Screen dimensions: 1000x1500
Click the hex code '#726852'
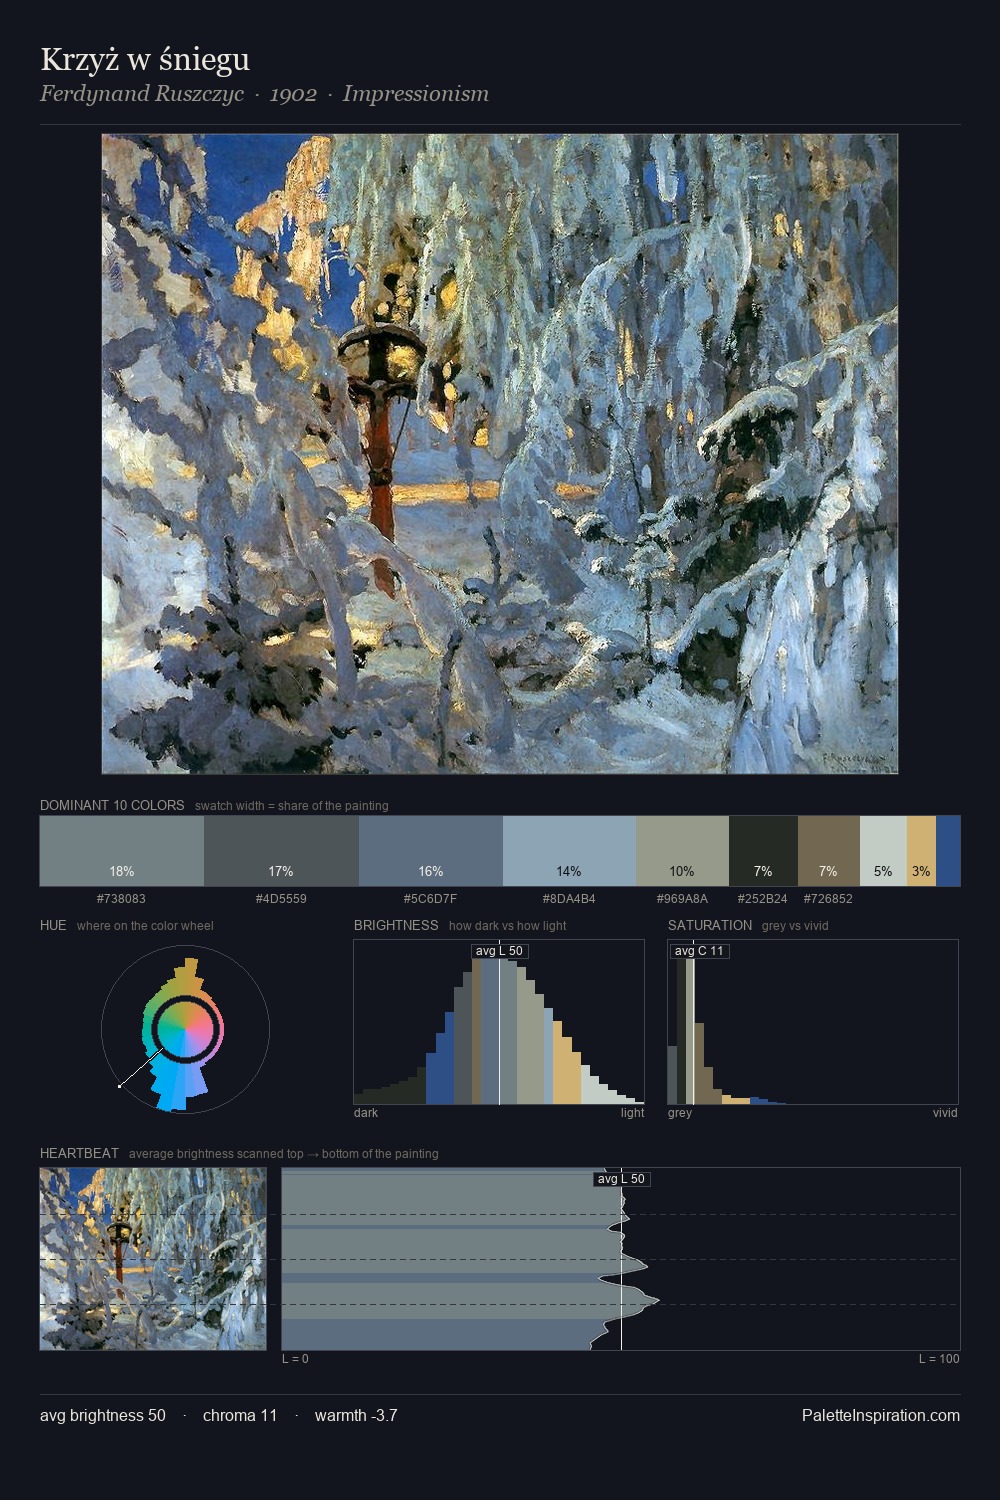tap(829, 898)
